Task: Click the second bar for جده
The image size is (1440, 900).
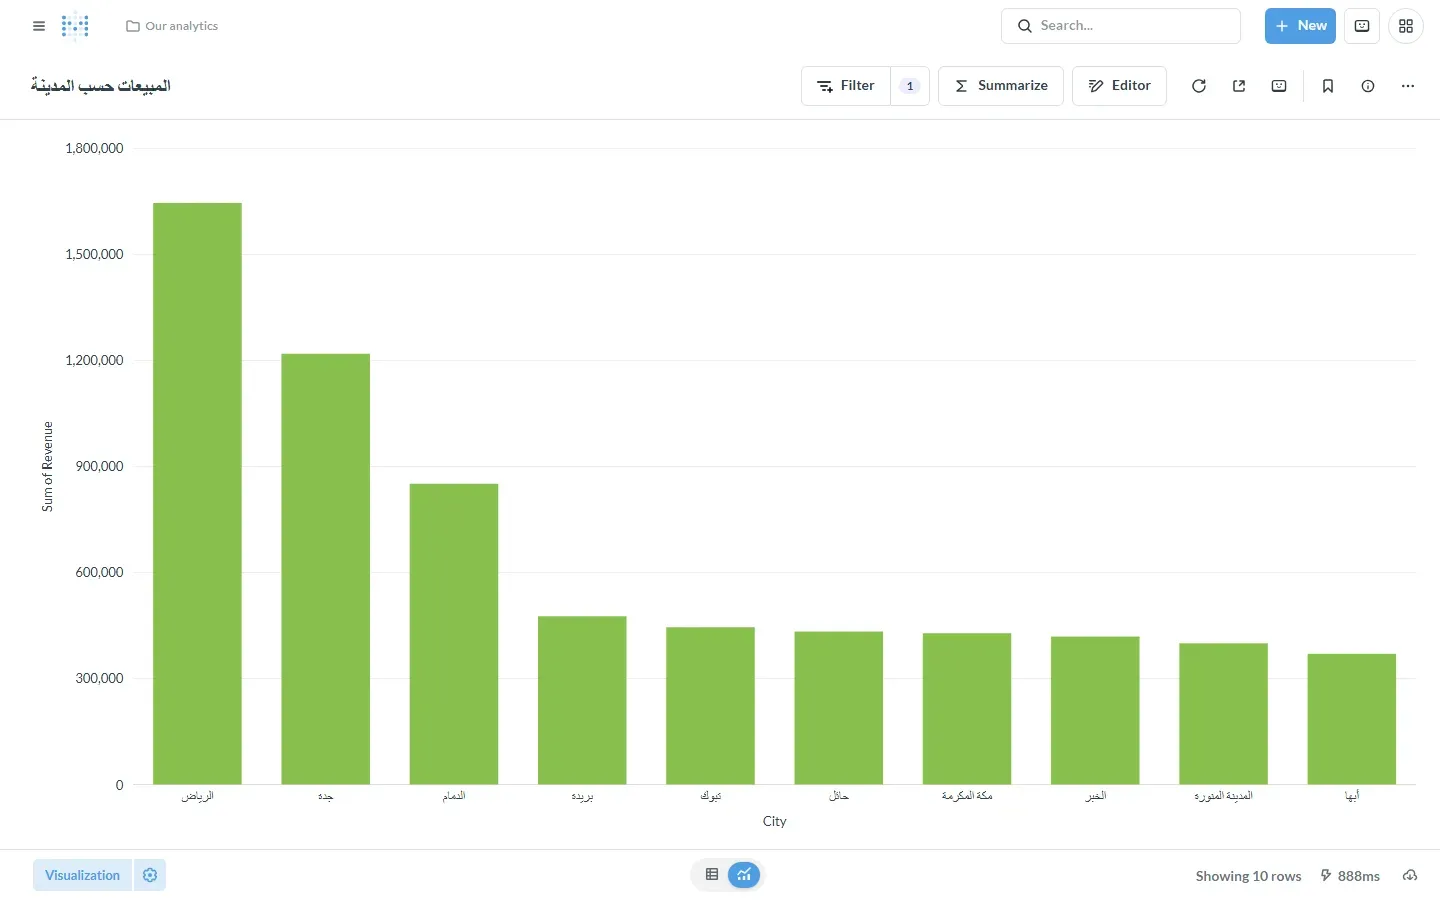Action: (x=326, y=569)
